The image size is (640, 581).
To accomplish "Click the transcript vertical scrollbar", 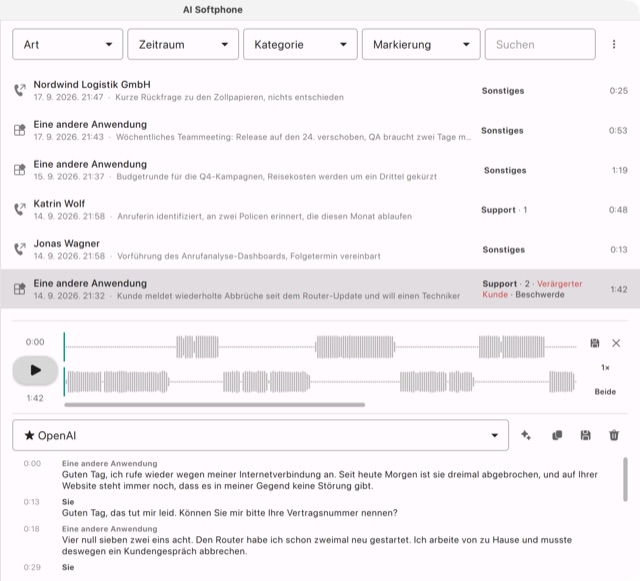I will [625, 479].
